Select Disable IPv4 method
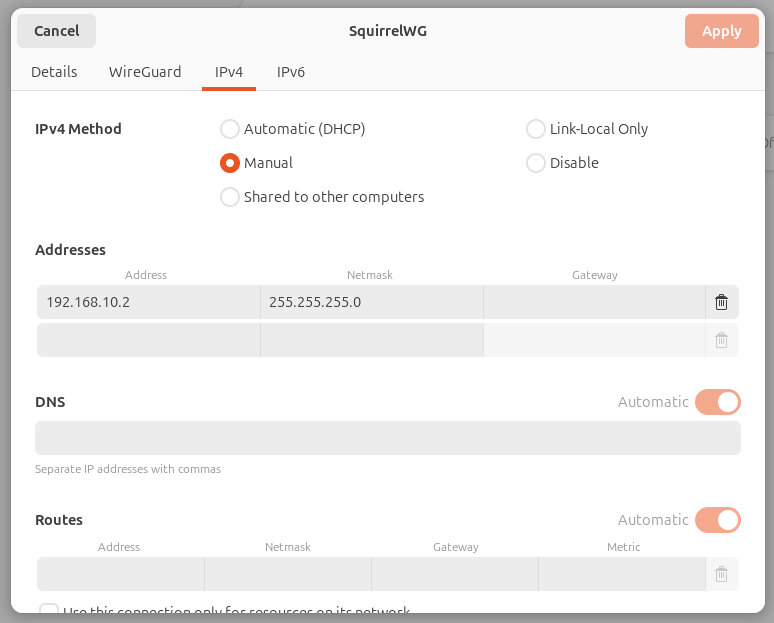The height and width of the screenshot is (623, 774). tap(536, 163)
